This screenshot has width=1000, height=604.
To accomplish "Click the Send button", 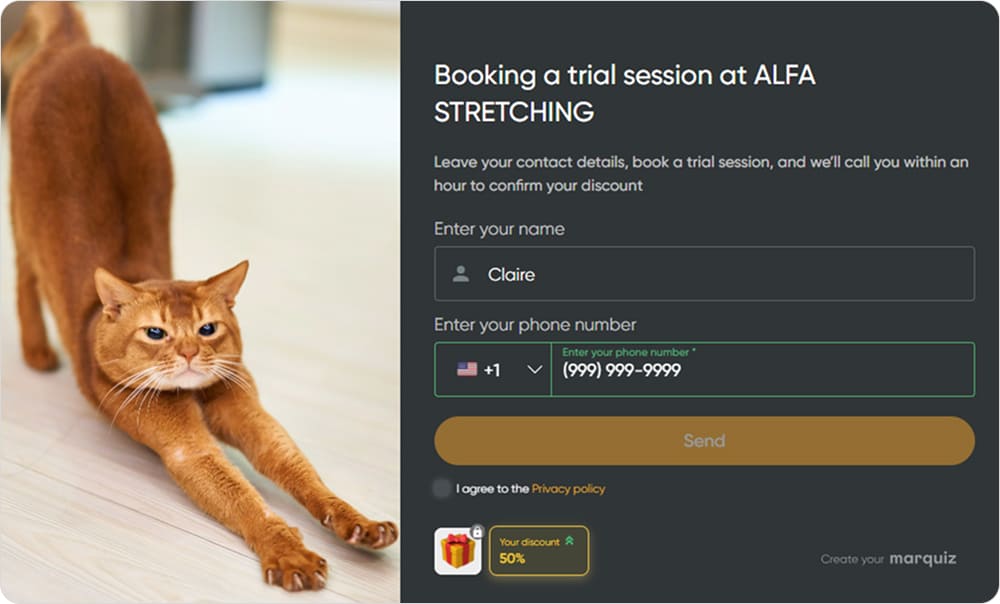I will click(704, 441).
